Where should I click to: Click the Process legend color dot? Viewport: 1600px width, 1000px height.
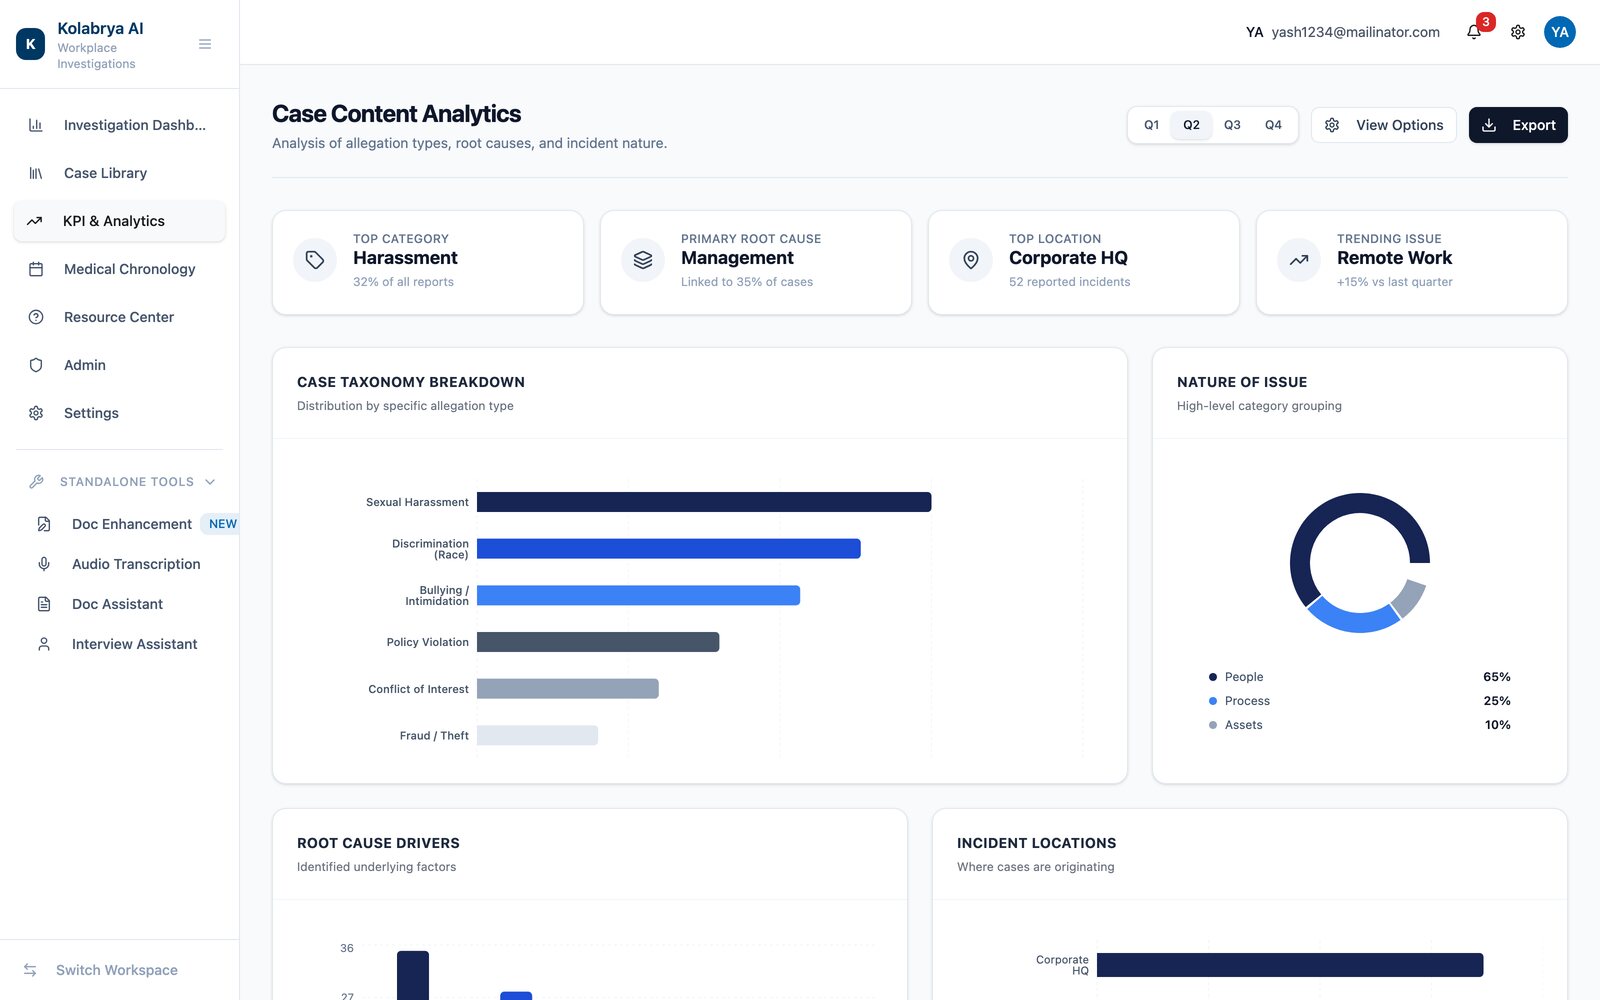click(x=1213, y=701)
